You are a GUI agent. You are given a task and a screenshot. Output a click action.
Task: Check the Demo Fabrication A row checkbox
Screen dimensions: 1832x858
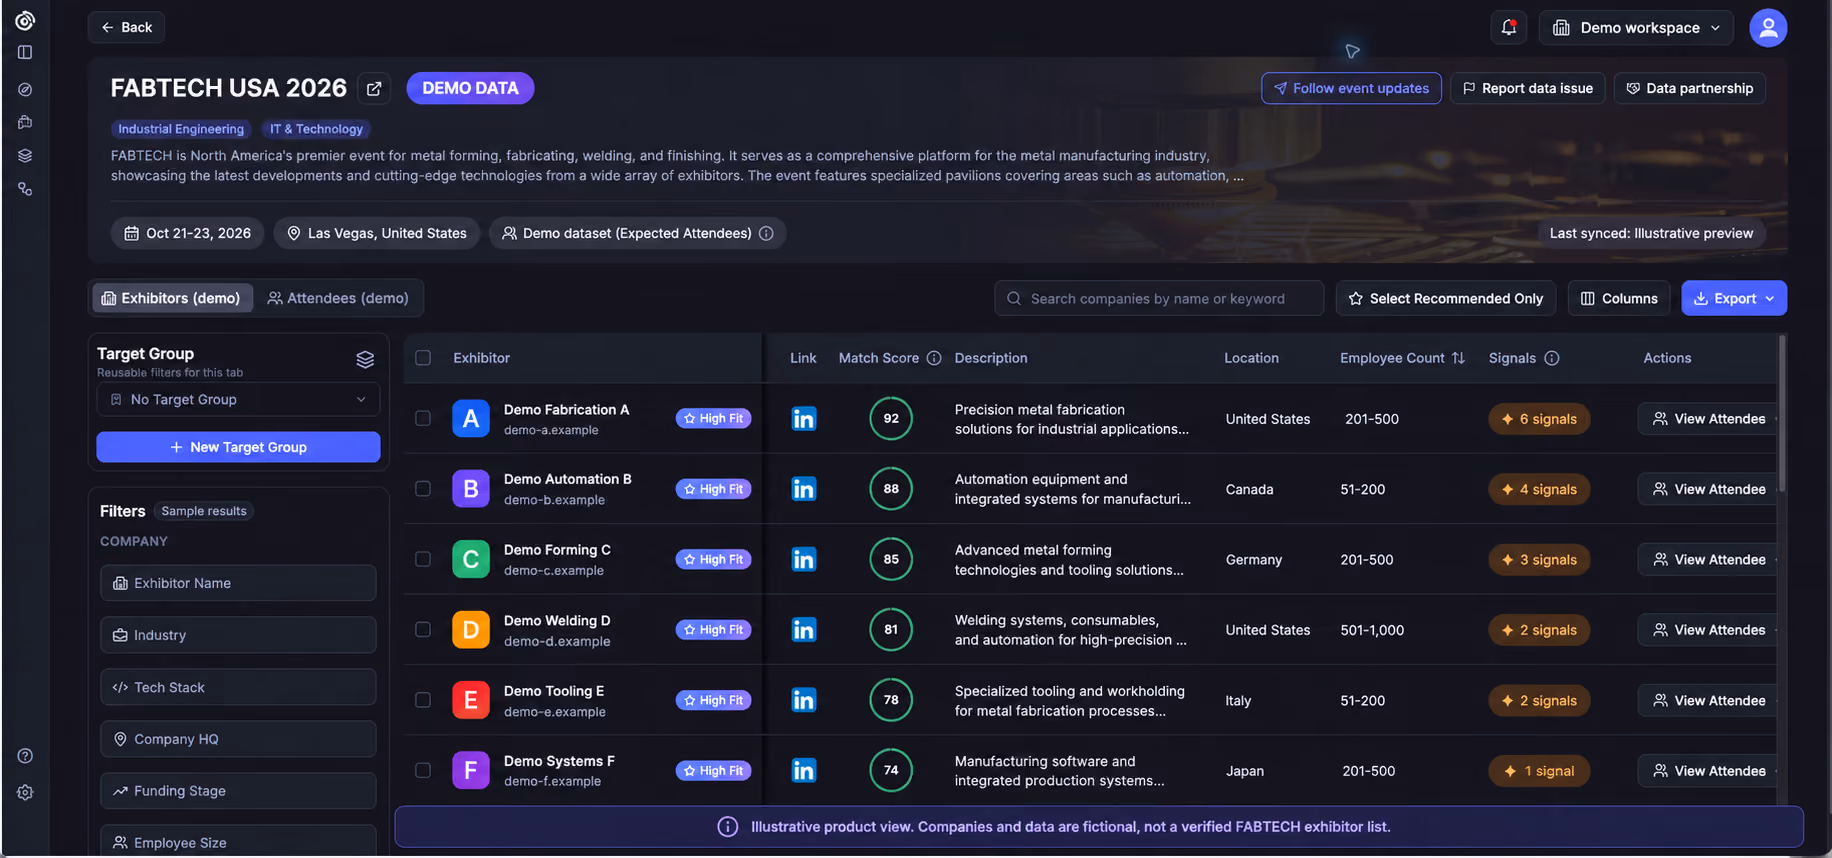tap(423, 419)
